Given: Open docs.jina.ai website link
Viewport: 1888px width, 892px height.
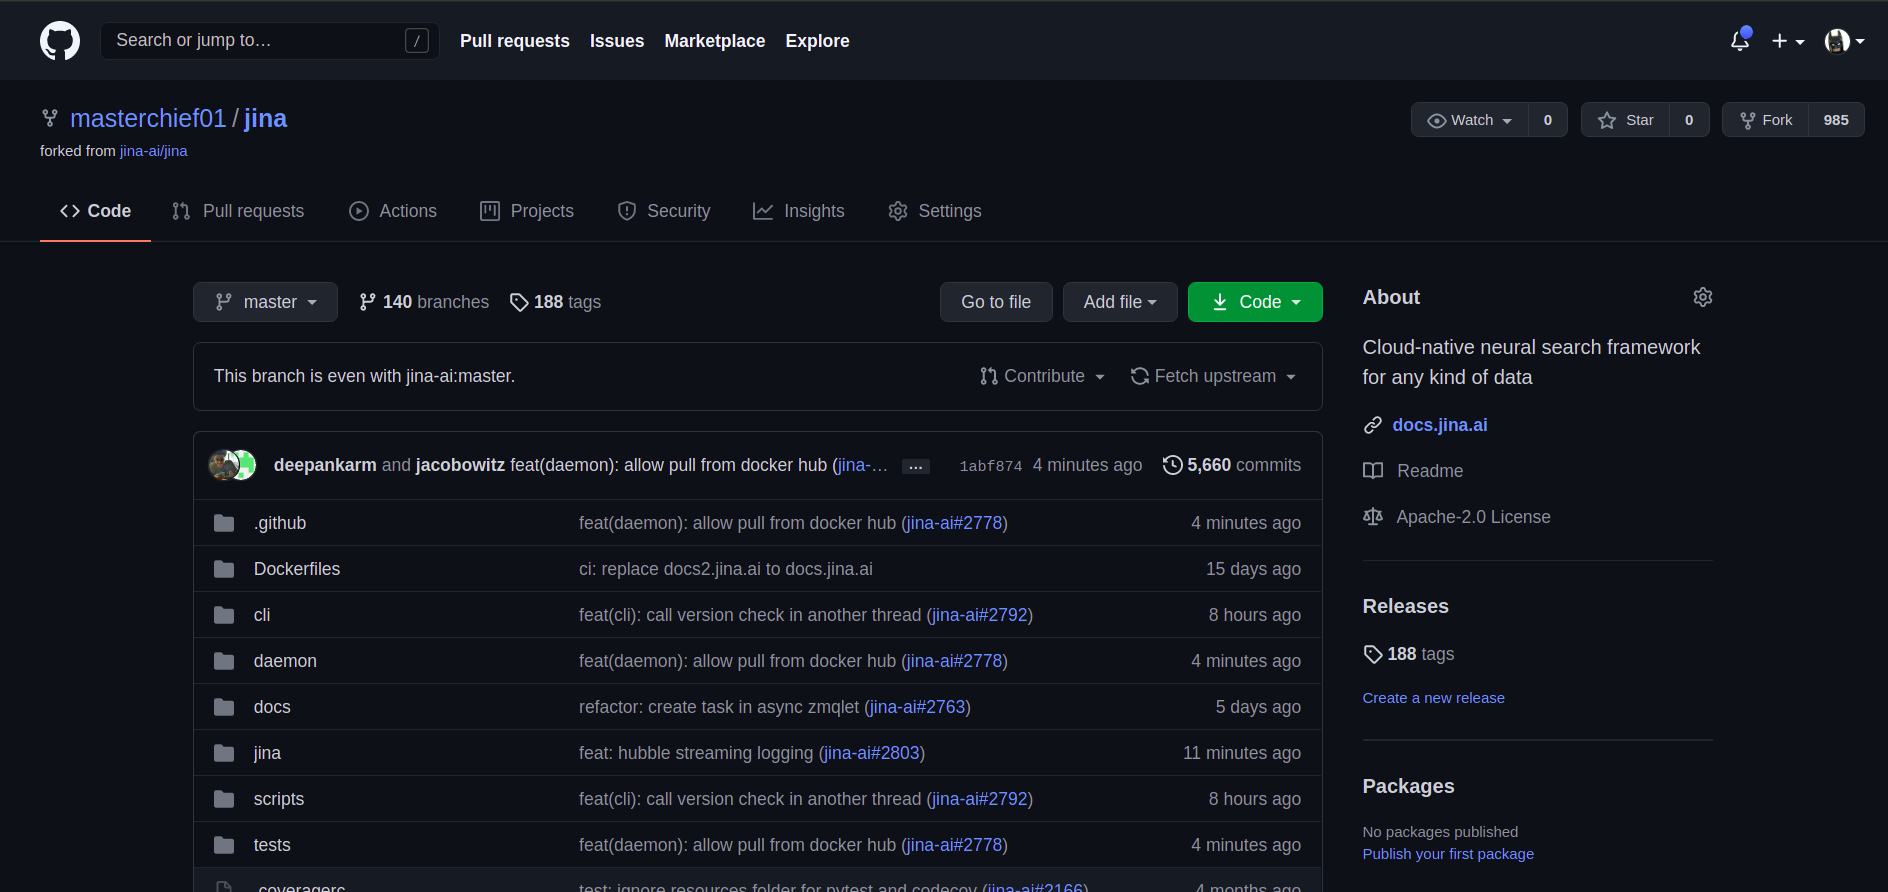Looking at the screenshot, I should point(1440,425).
